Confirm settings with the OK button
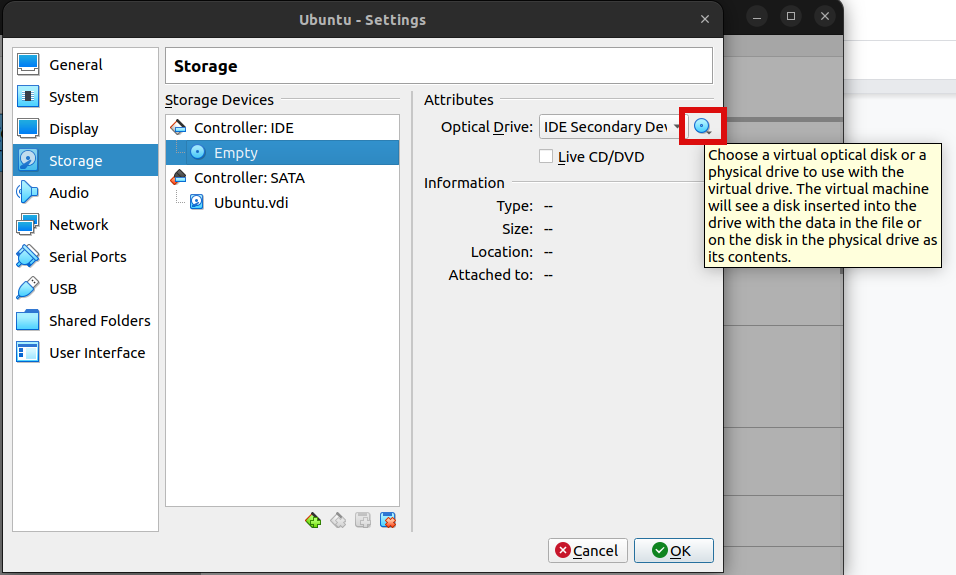The width and height of the screenshot is (956, 575). click(673, 551)
